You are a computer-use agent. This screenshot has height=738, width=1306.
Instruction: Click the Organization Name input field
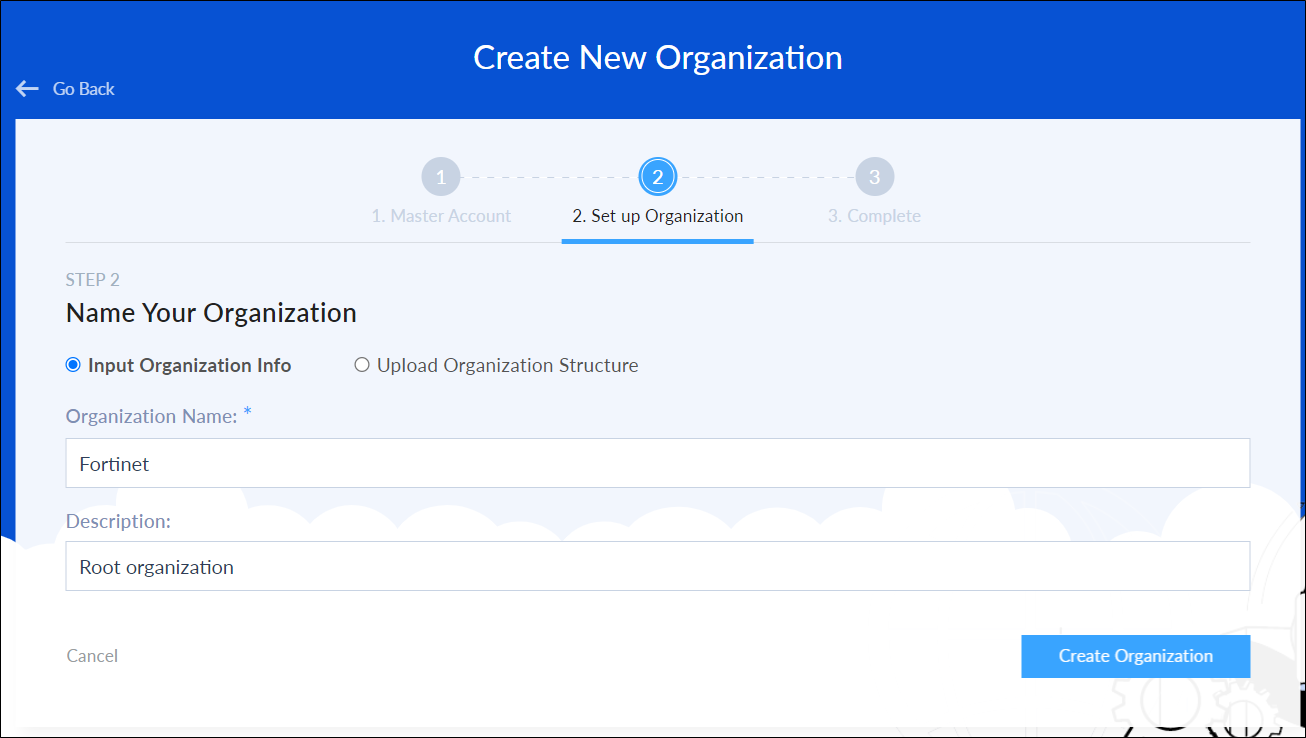point(657,463)
